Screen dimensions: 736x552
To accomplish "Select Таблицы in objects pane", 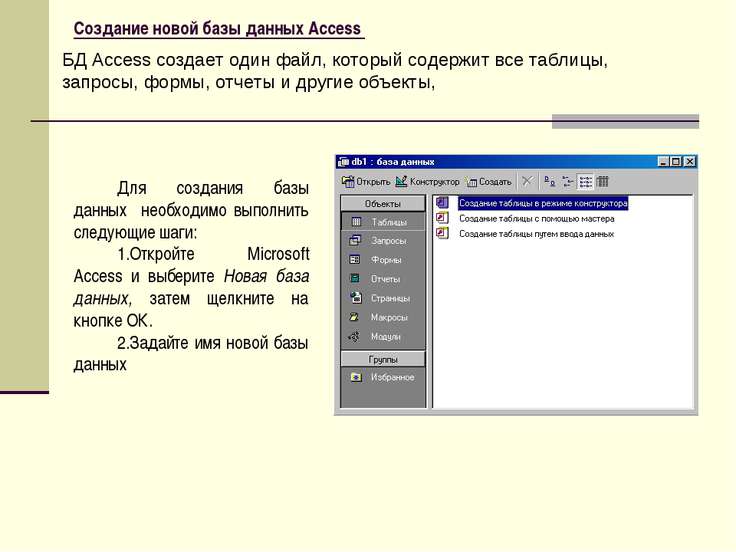I will [383, 222].
